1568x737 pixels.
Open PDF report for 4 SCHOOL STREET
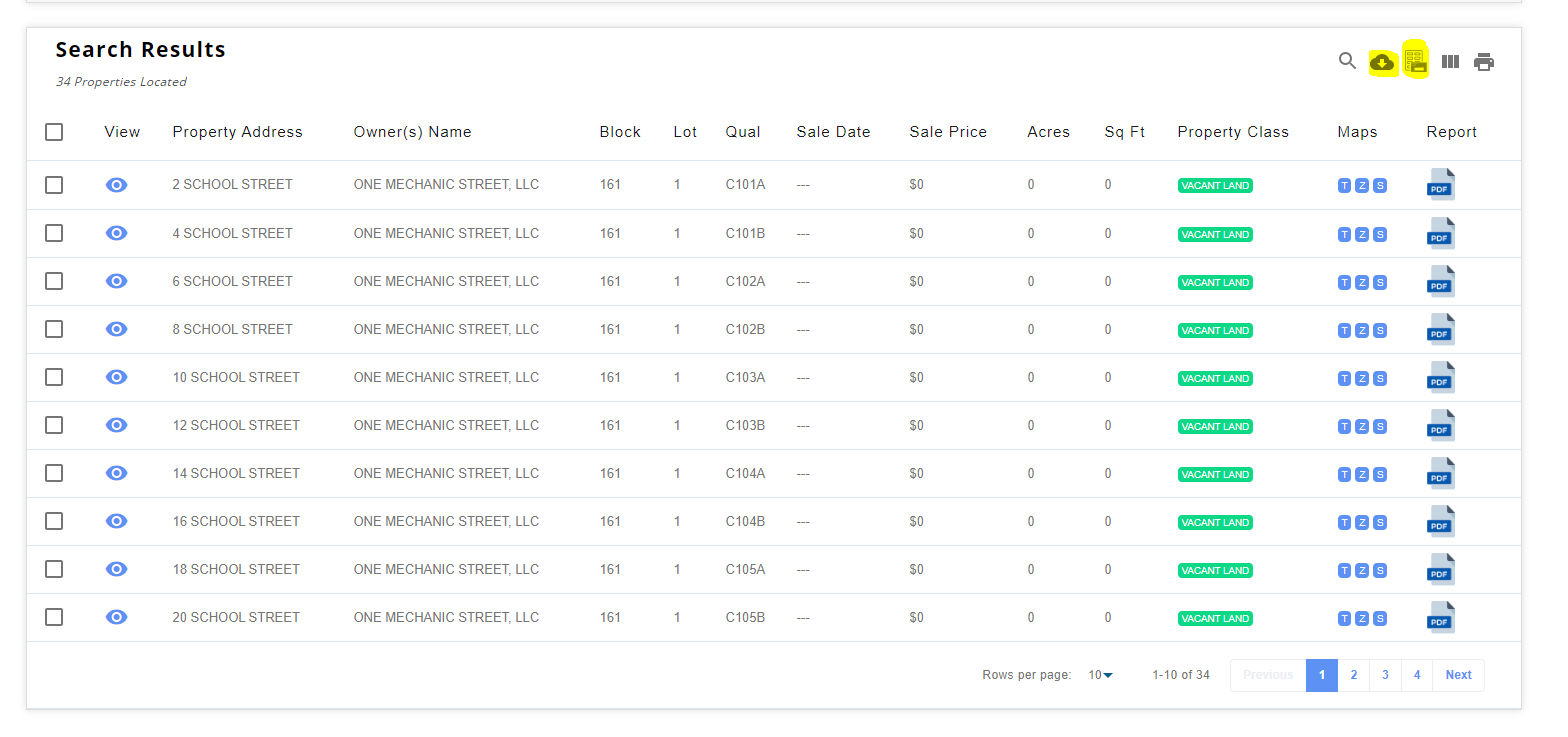1440,233
